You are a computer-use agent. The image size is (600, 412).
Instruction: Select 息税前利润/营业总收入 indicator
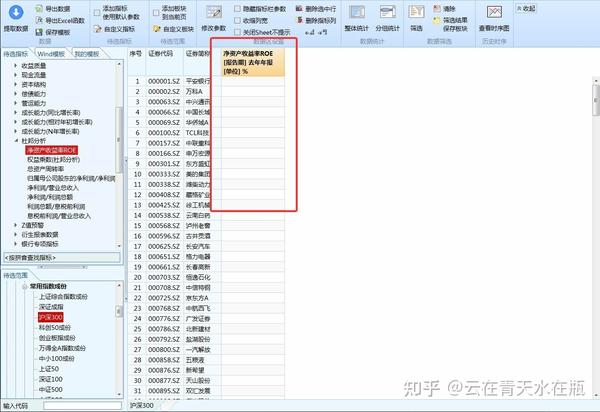[x=59, y=216]
